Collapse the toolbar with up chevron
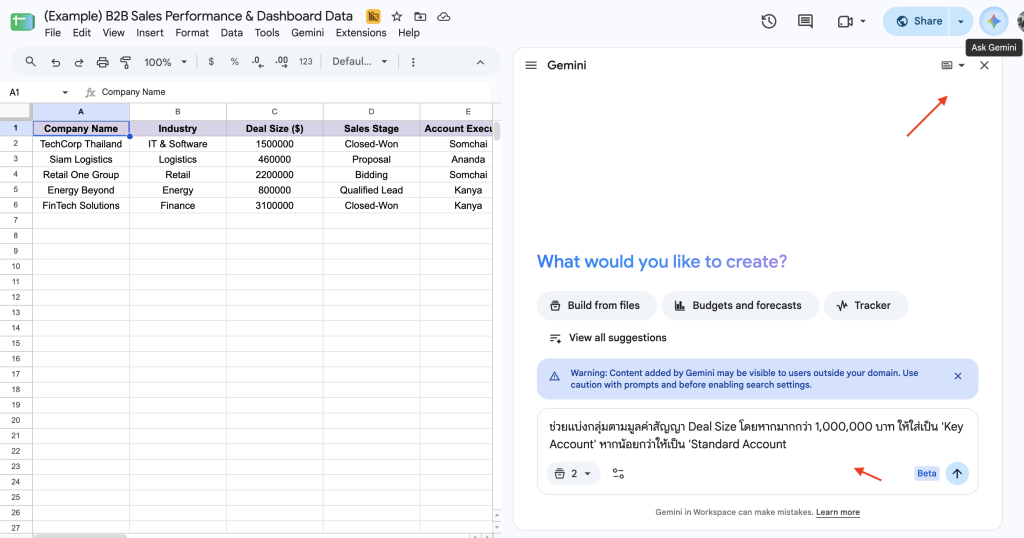The height and width of the screenshot is (538, 1024). tap(480, 62)
